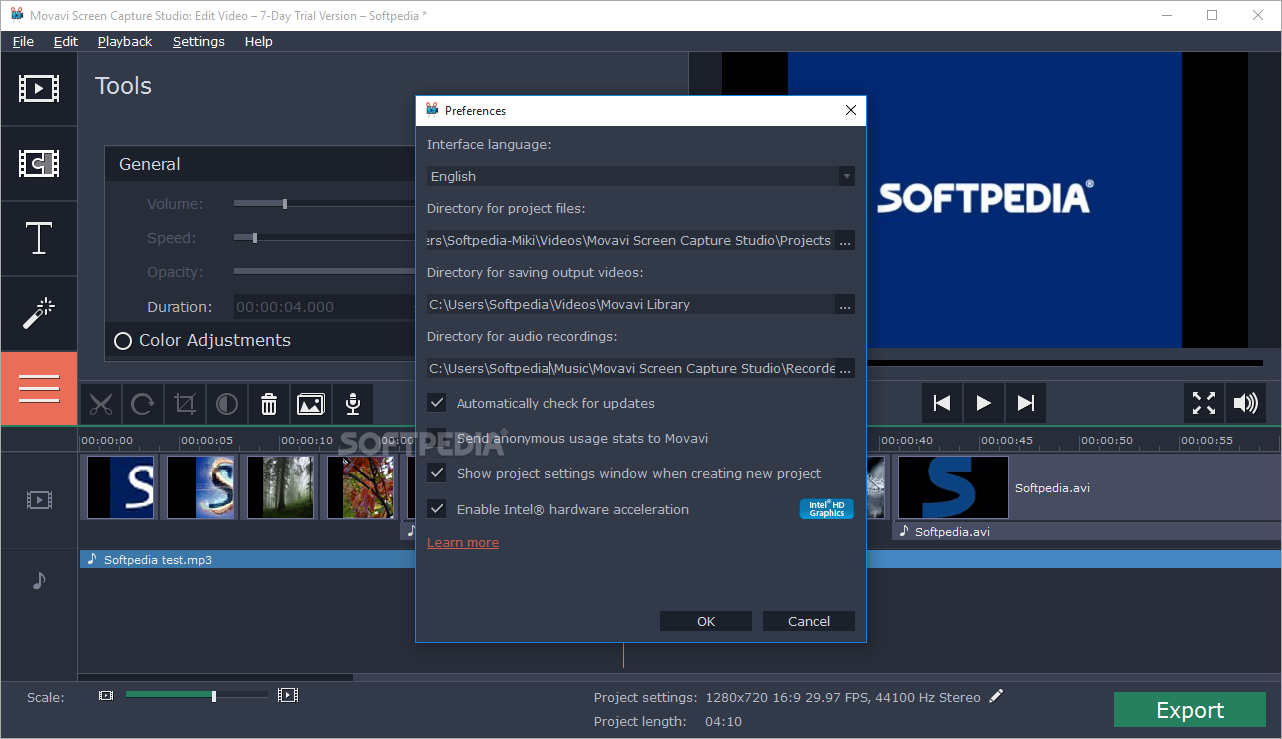This screenshot has height=739, width=1282.
Task: Click the General section header
Action: 260,164
